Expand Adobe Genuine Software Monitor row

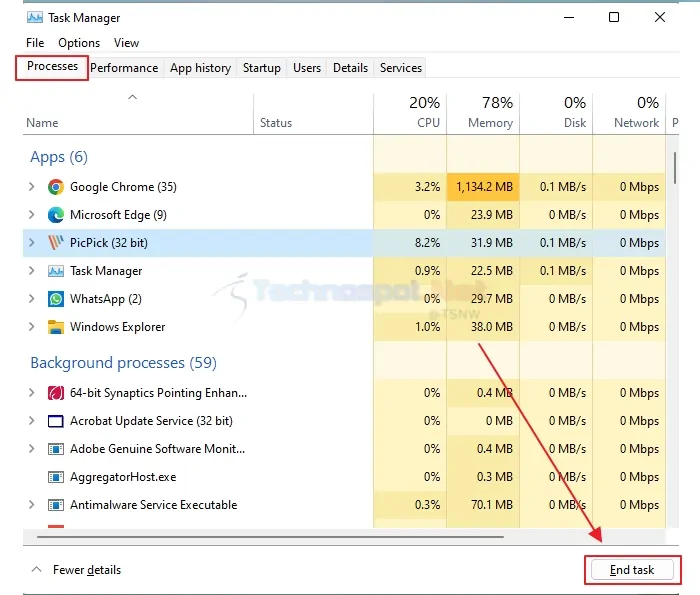tap(31, 449)
